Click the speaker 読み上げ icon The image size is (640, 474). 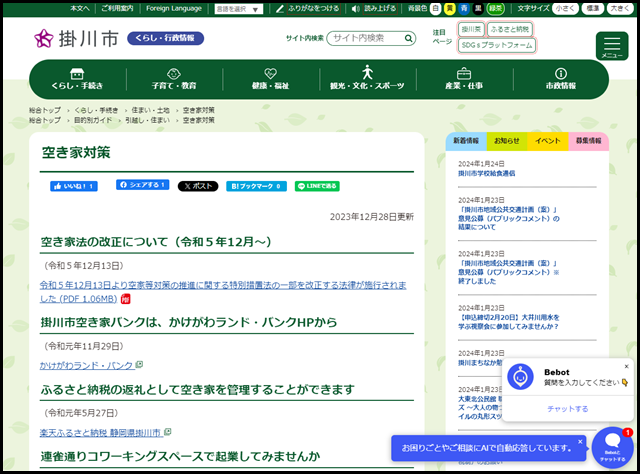click(x=356, y=9)
